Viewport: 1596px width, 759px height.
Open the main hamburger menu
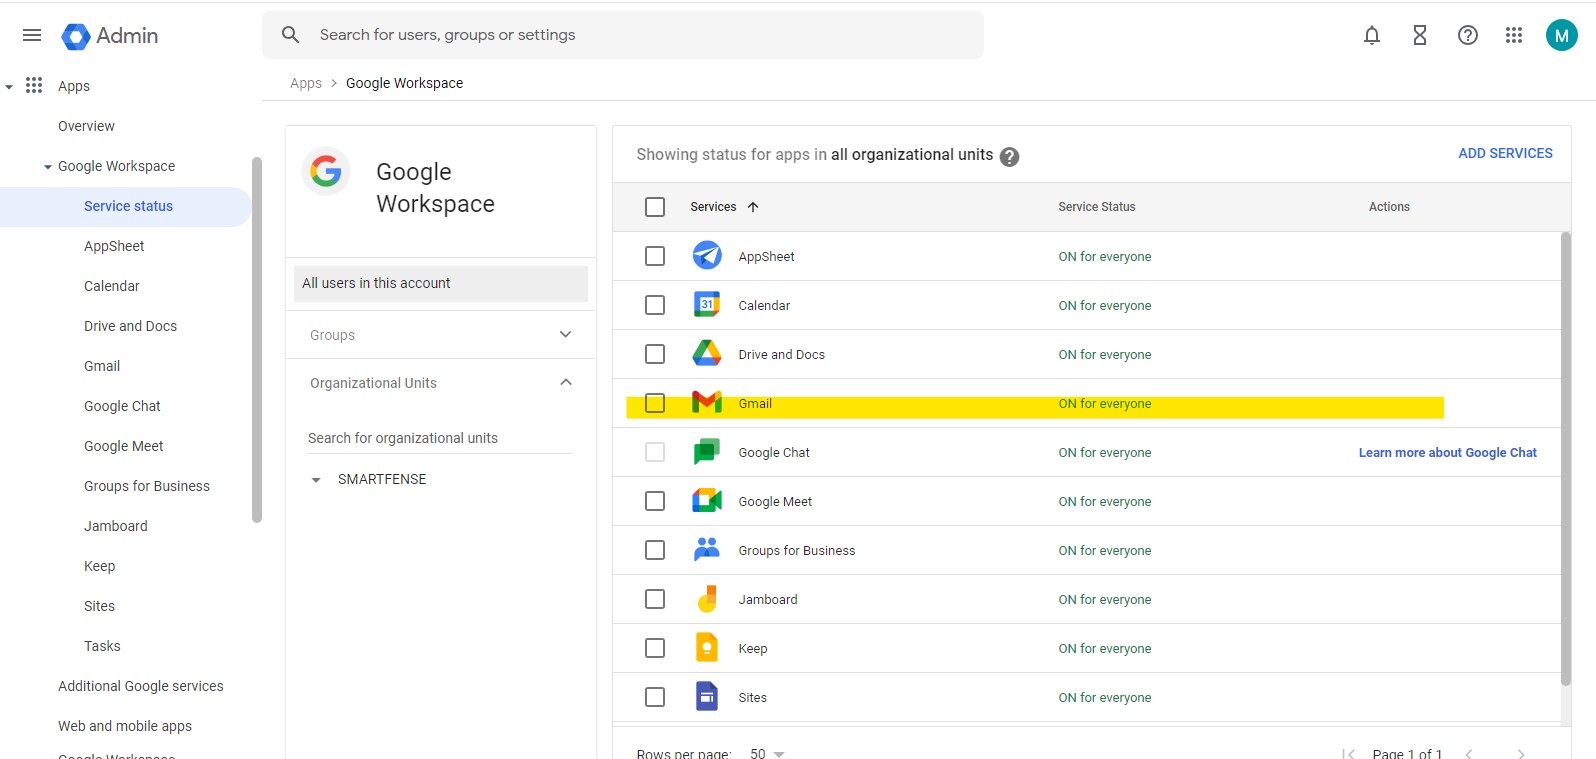click(x=32, y=35)
